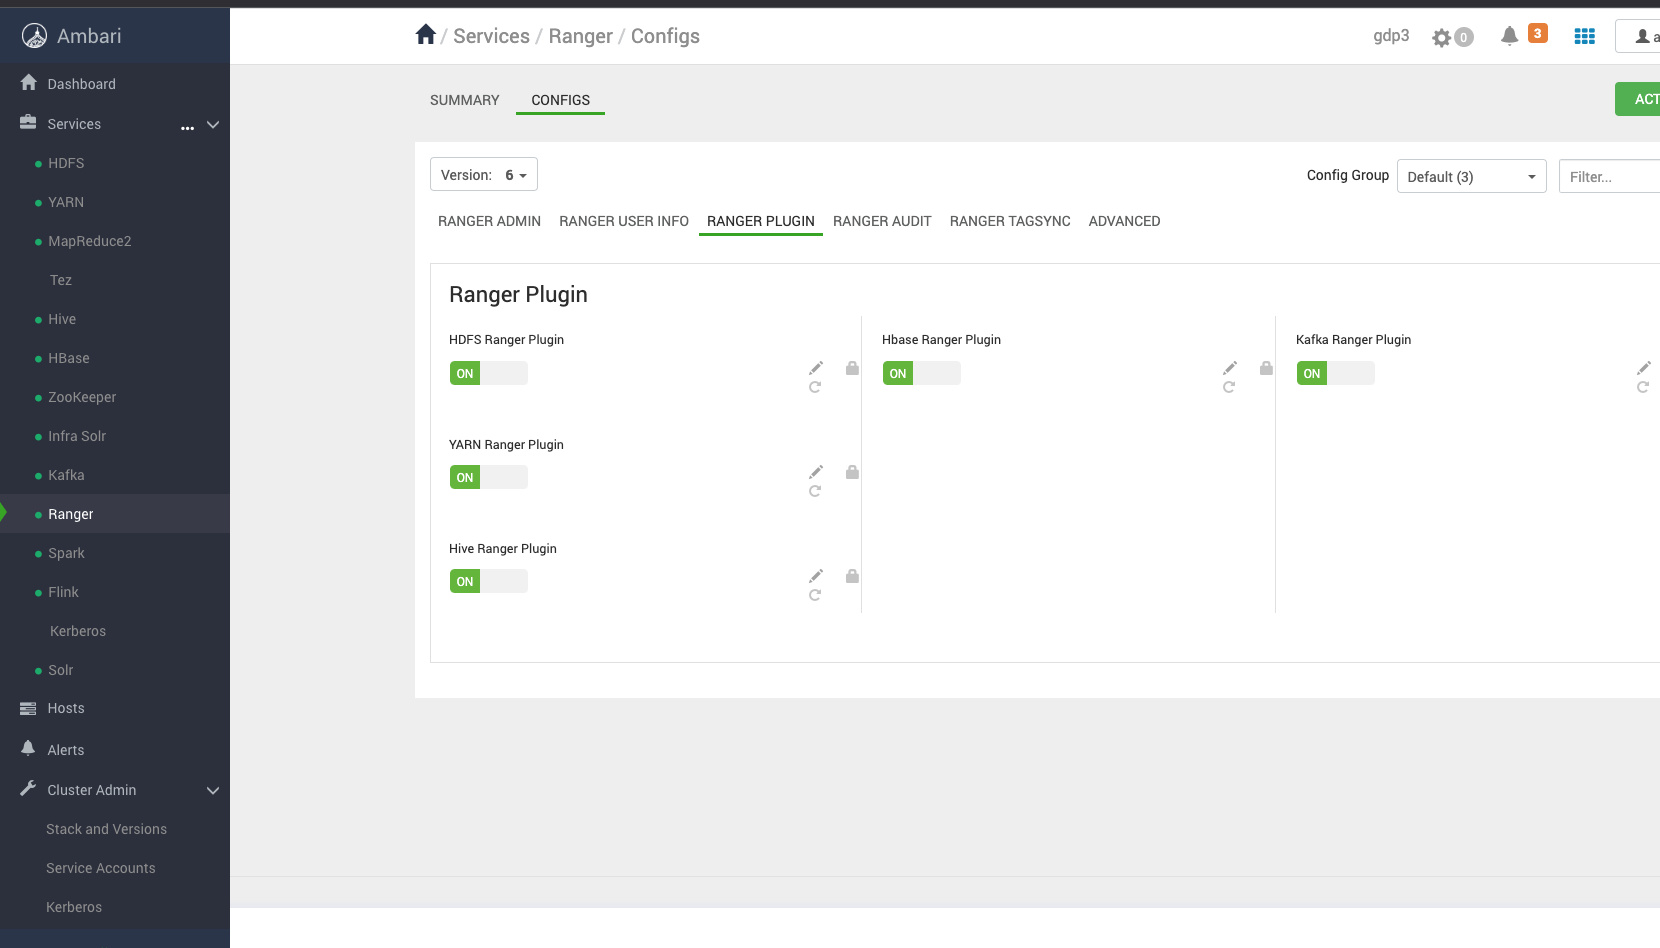Image resolution: width=1660 pixels, height=948 pixels.
Task: Toggle the YARN Ranger Plugin switch
Action: click(x=489, y=477)
